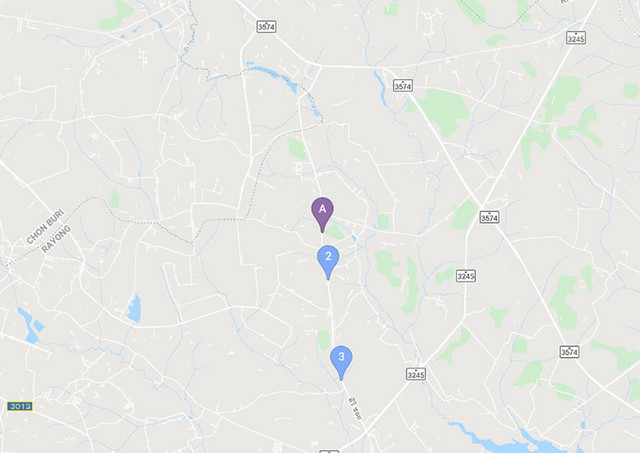The height and width of the screenshot is (453, 640).
Task: Click the small green park beside marker A
Action: click(336, 232)
